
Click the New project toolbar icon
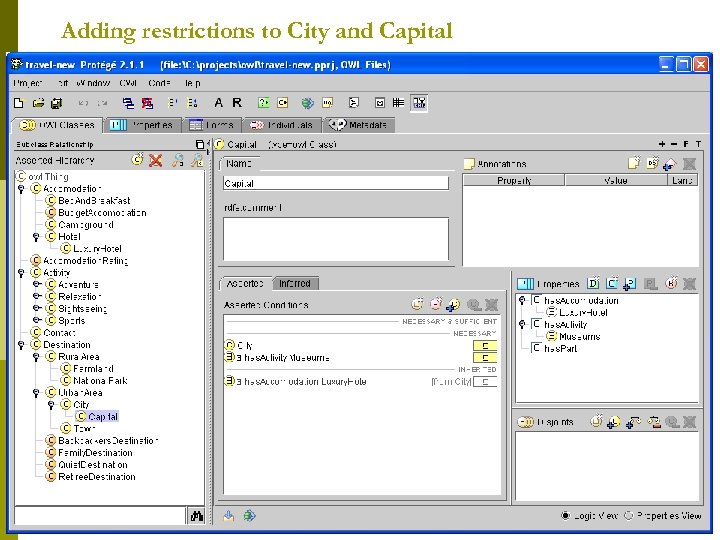[x=19, y=103]
